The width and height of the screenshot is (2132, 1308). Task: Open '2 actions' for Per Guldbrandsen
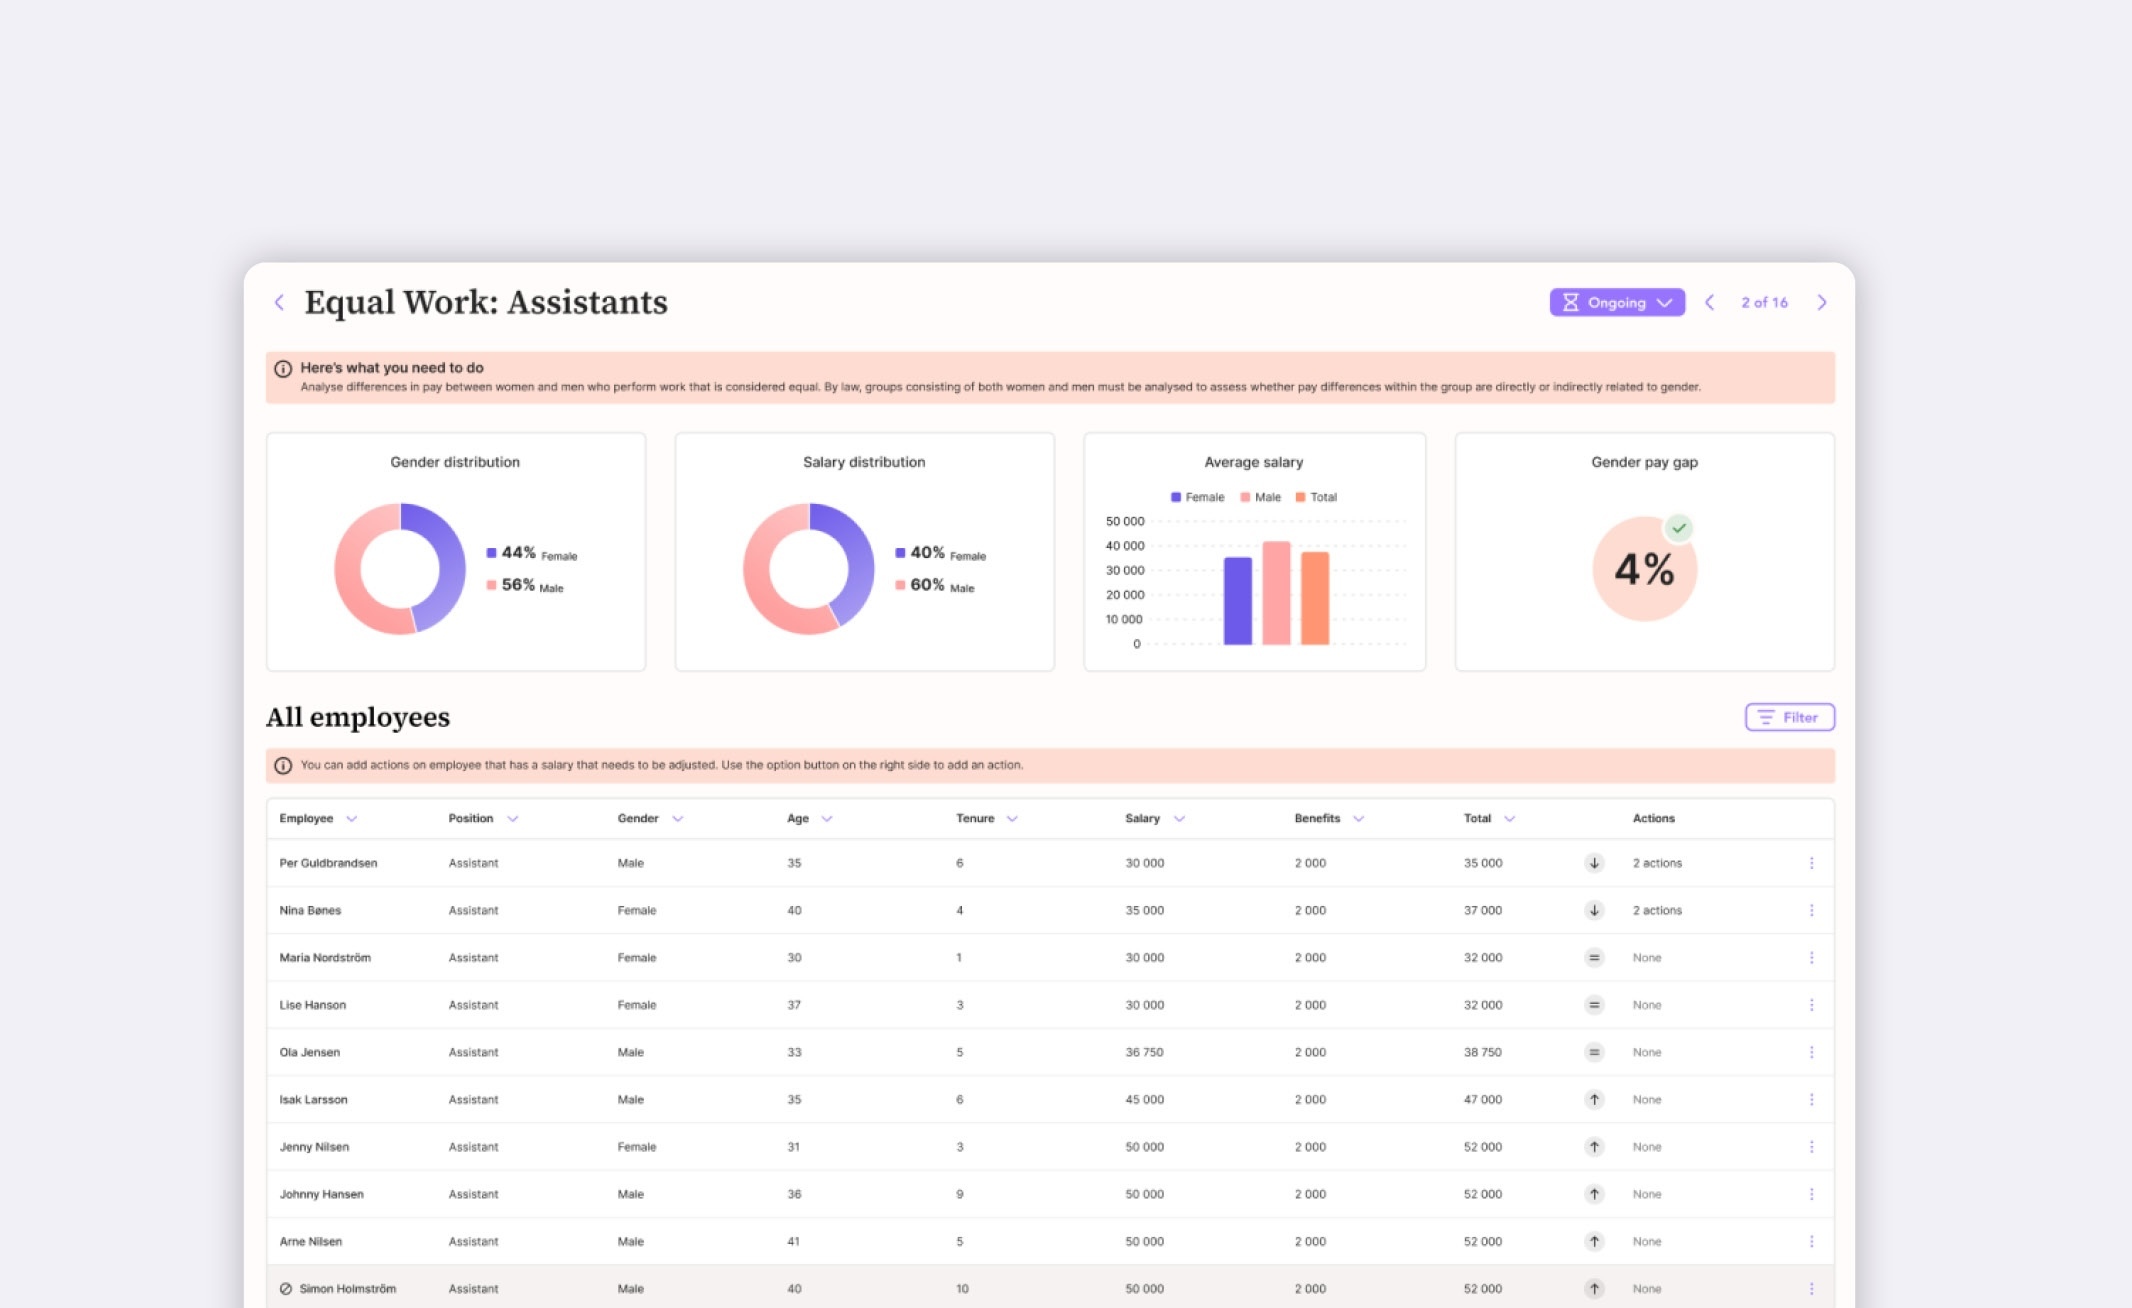[1657, 863]
